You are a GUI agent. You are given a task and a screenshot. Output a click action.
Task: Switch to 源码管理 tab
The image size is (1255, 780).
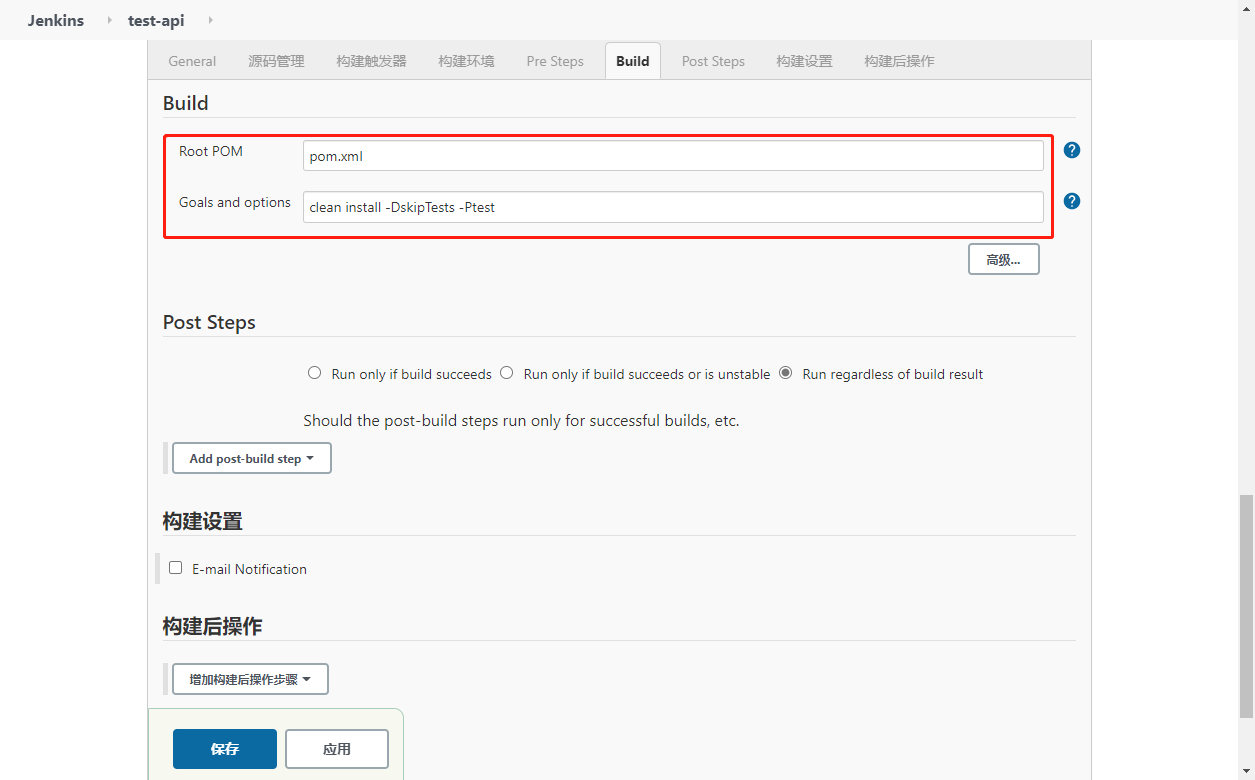[x=276, y=61]
